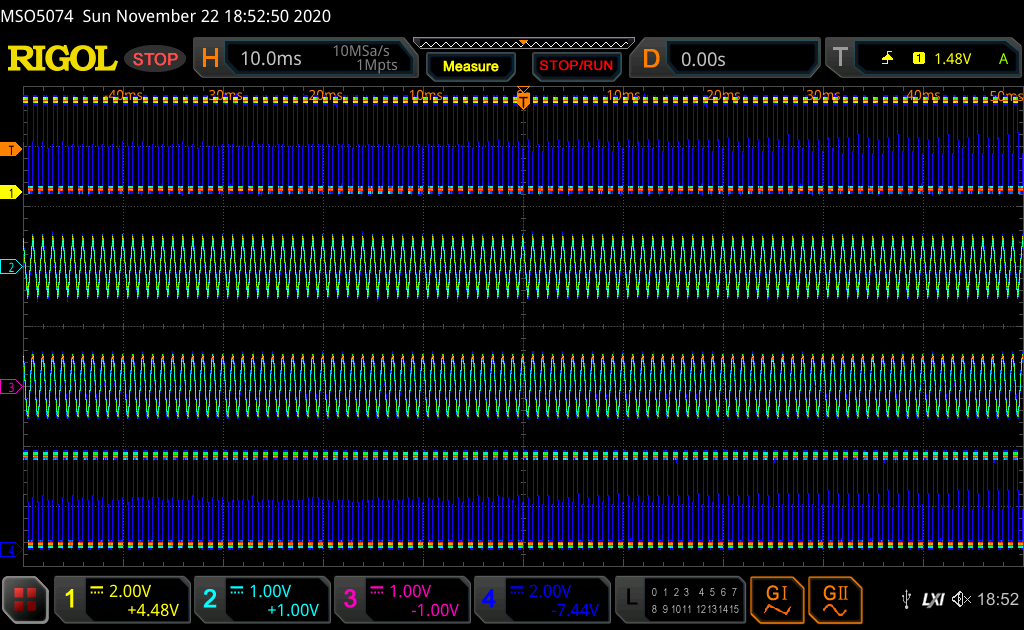Click the orange trigger position marker at top center
Viewport: 1024px width, 630px height.
pyautogui.click(x=523, y=97)
